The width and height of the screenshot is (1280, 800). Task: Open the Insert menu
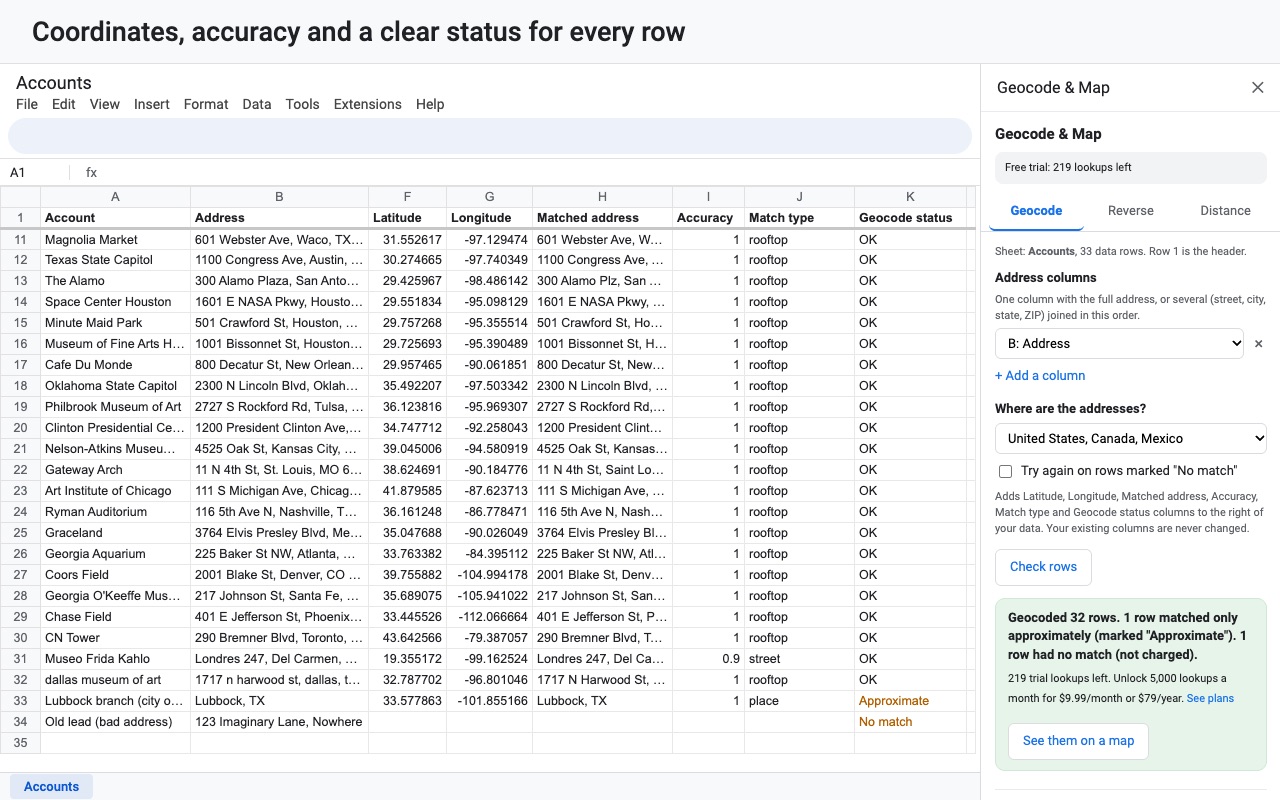click(152, 104)
